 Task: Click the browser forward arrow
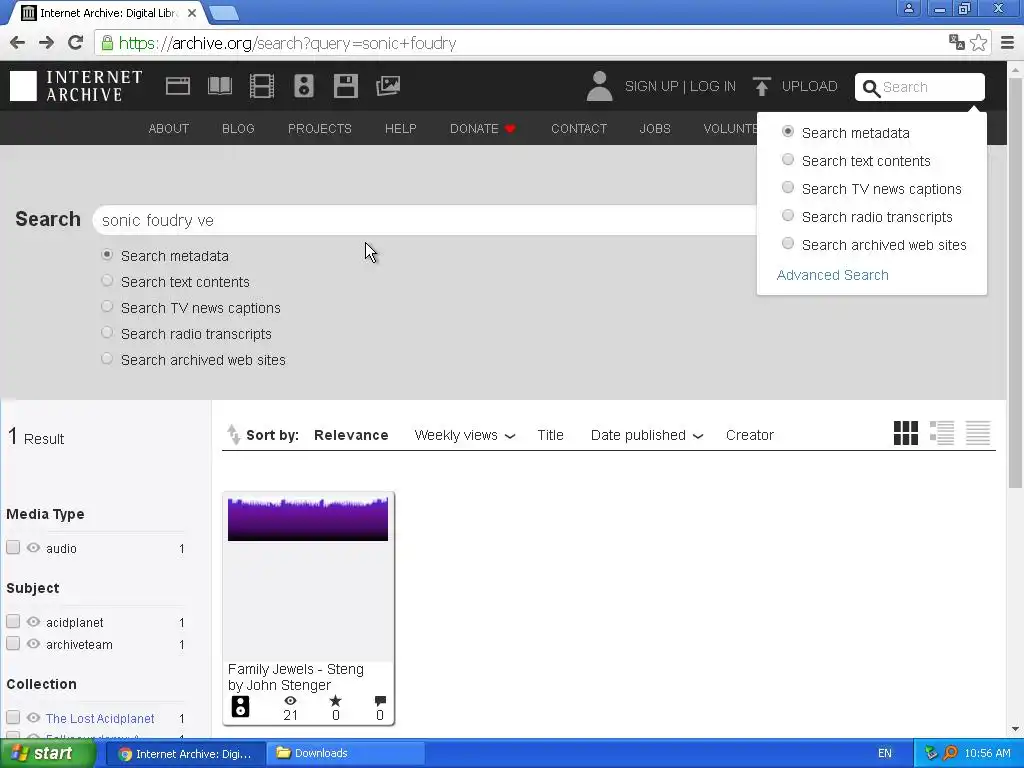click(x=46, y=43)
